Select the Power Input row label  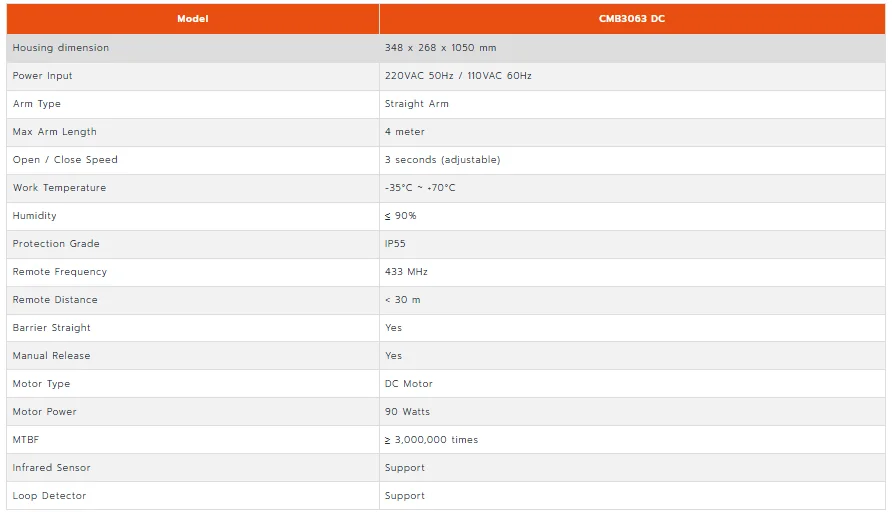(x=43, y=76)
